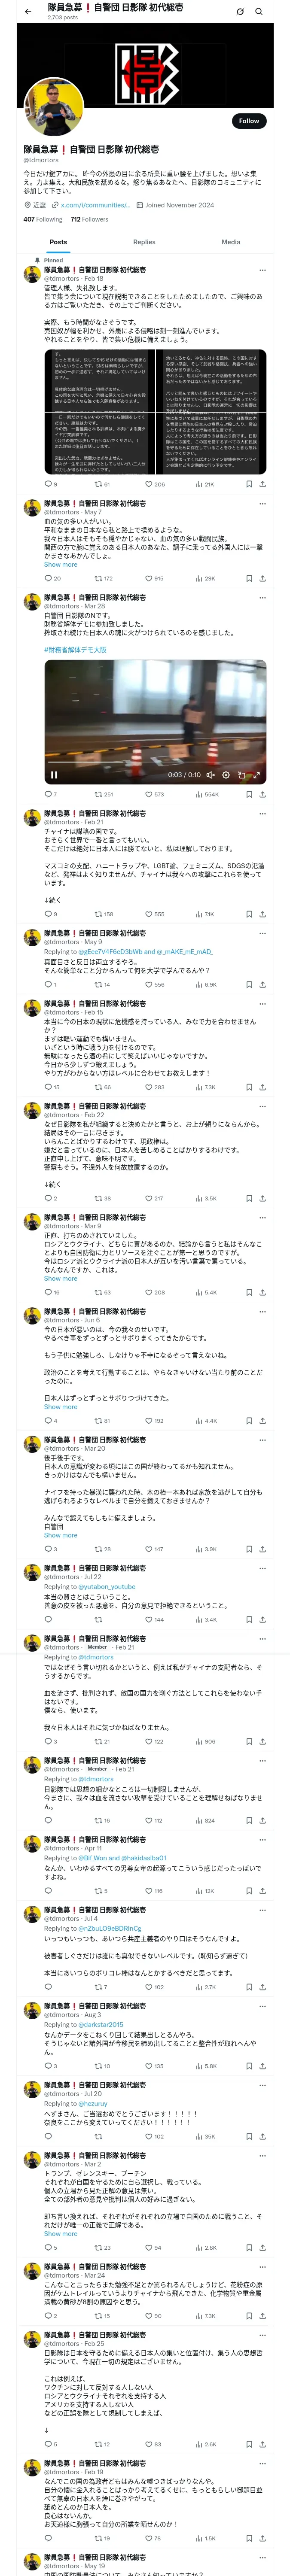290x2576 pixels.
Task: Open the x.com communities profile link
Action: 95,205
